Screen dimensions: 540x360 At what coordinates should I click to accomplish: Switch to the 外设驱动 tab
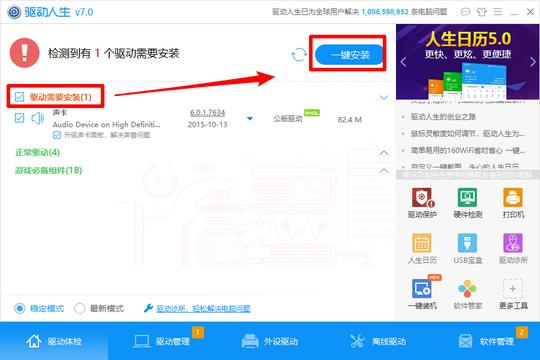[x=270, y=341]
